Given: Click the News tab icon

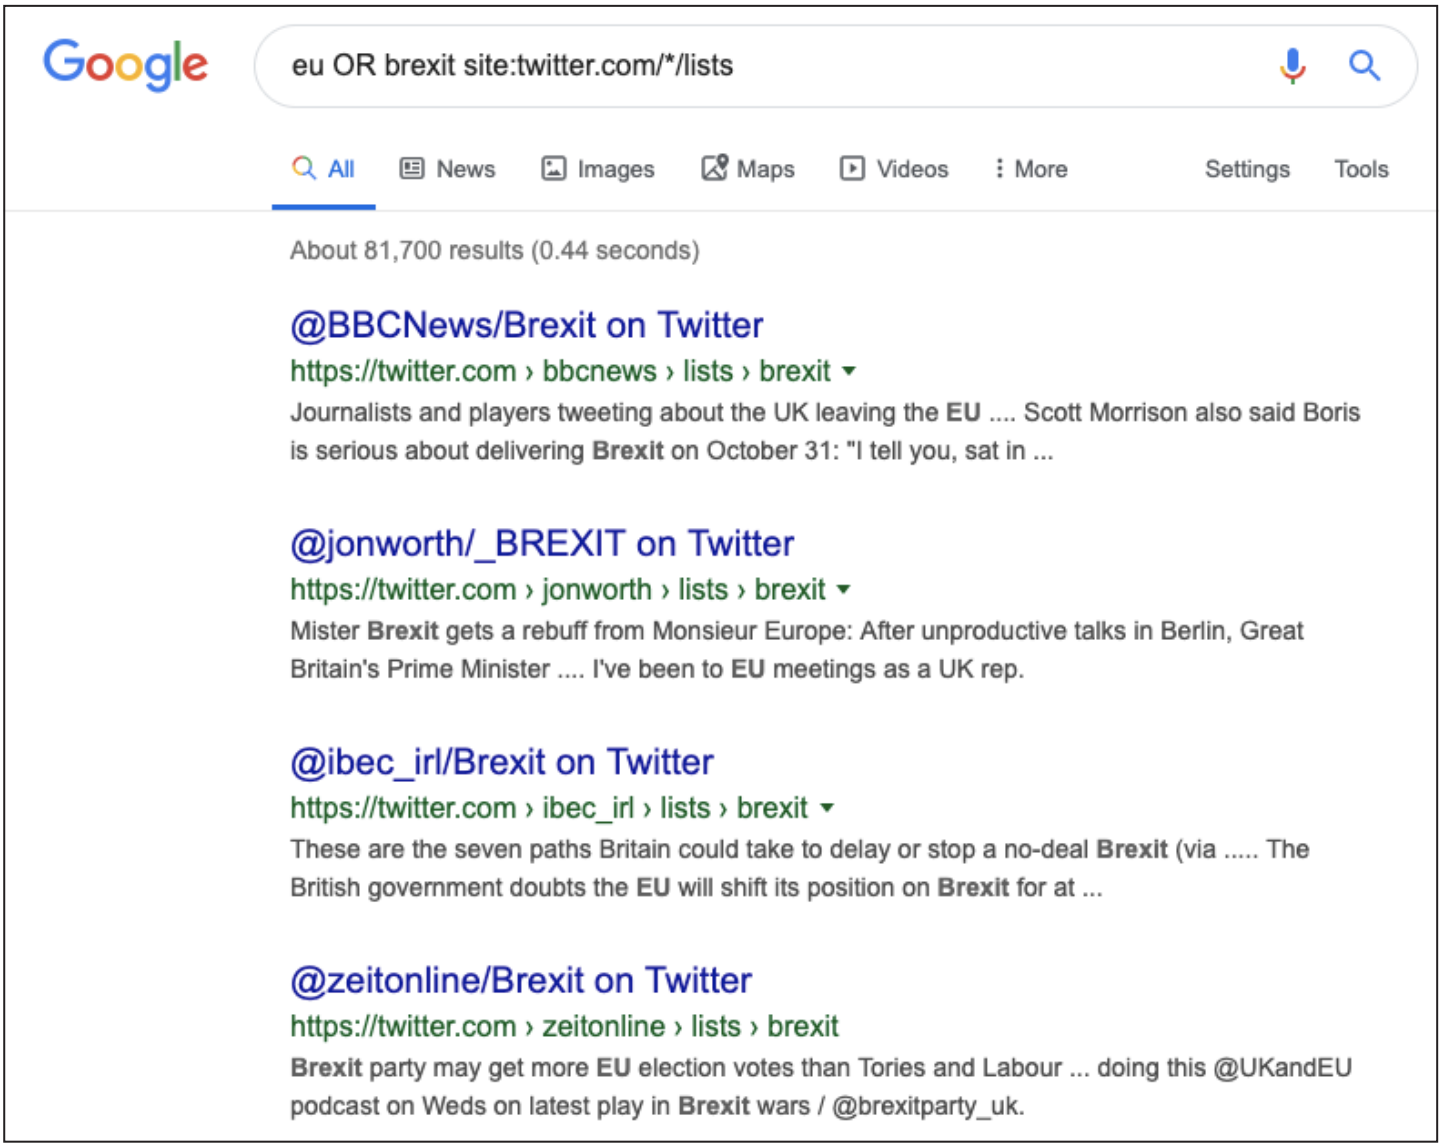Looking at the screenshot, I should tap(412, 169).
